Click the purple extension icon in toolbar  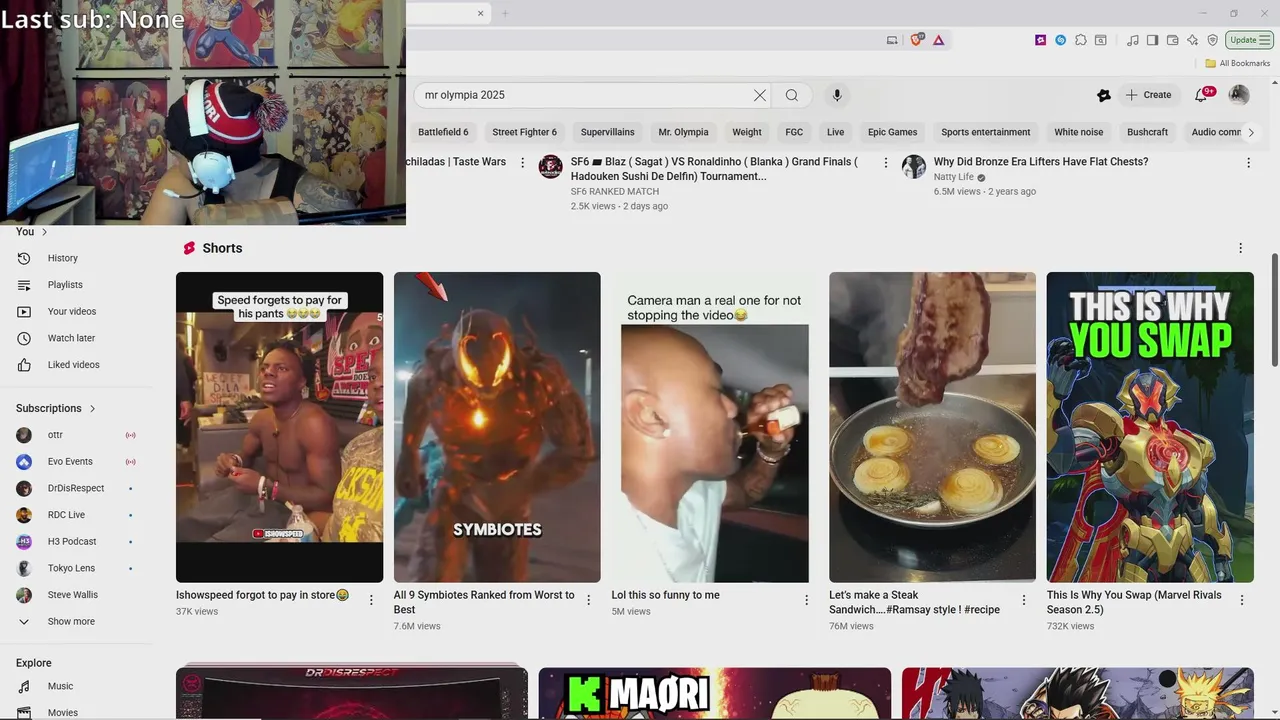(1040, 40)
